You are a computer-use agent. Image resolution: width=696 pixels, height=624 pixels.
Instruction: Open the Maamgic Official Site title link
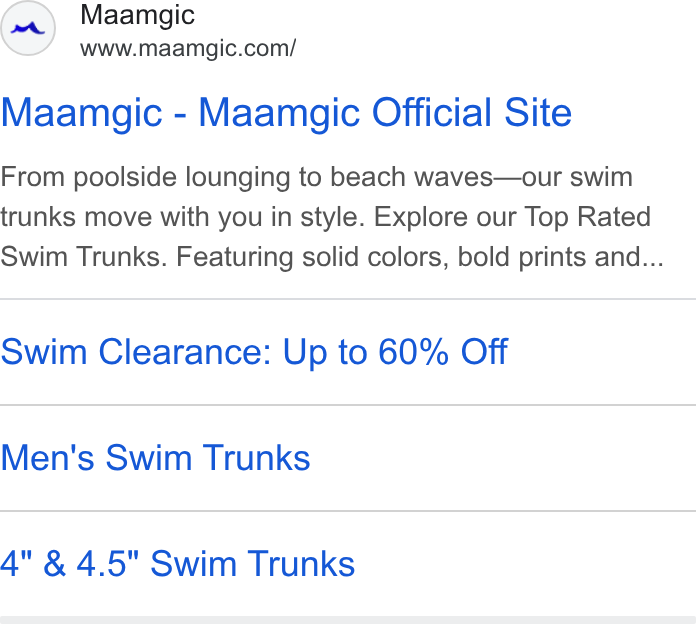pyautogui.click(x=286, y=113)
